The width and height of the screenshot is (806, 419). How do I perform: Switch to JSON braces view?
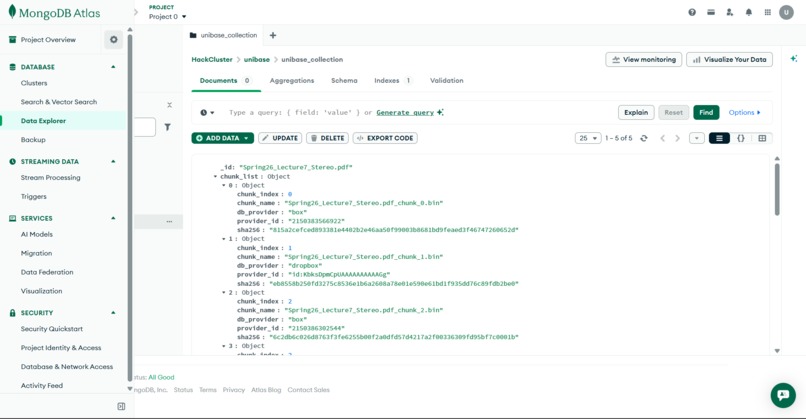coord(741,138)
